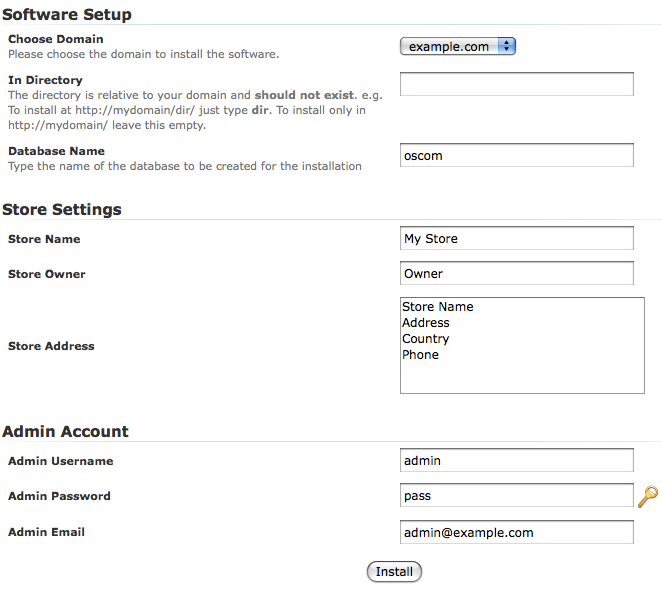This screenshot has height=598, width=662.
Task: Click the Database Name field containing oscom
Action: click(517, 155)
